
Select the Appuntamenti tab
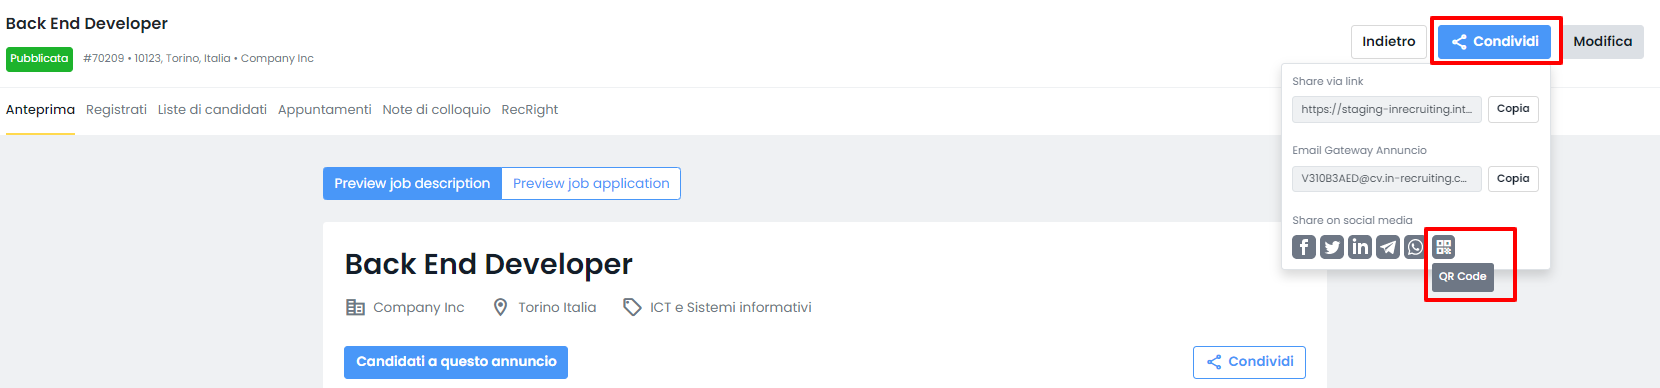[x=325, y=110]
